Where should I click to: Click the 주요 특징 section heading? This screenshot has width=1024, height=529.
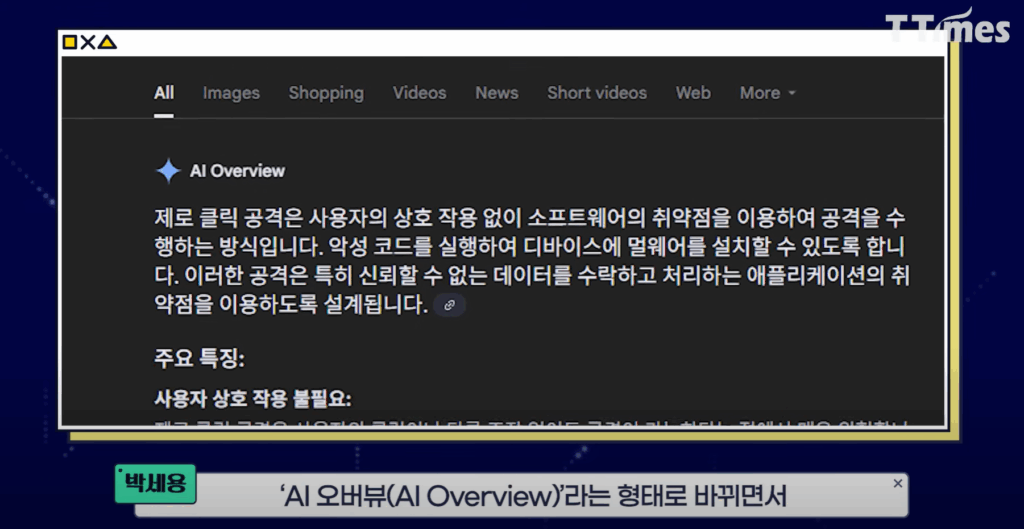199,358
